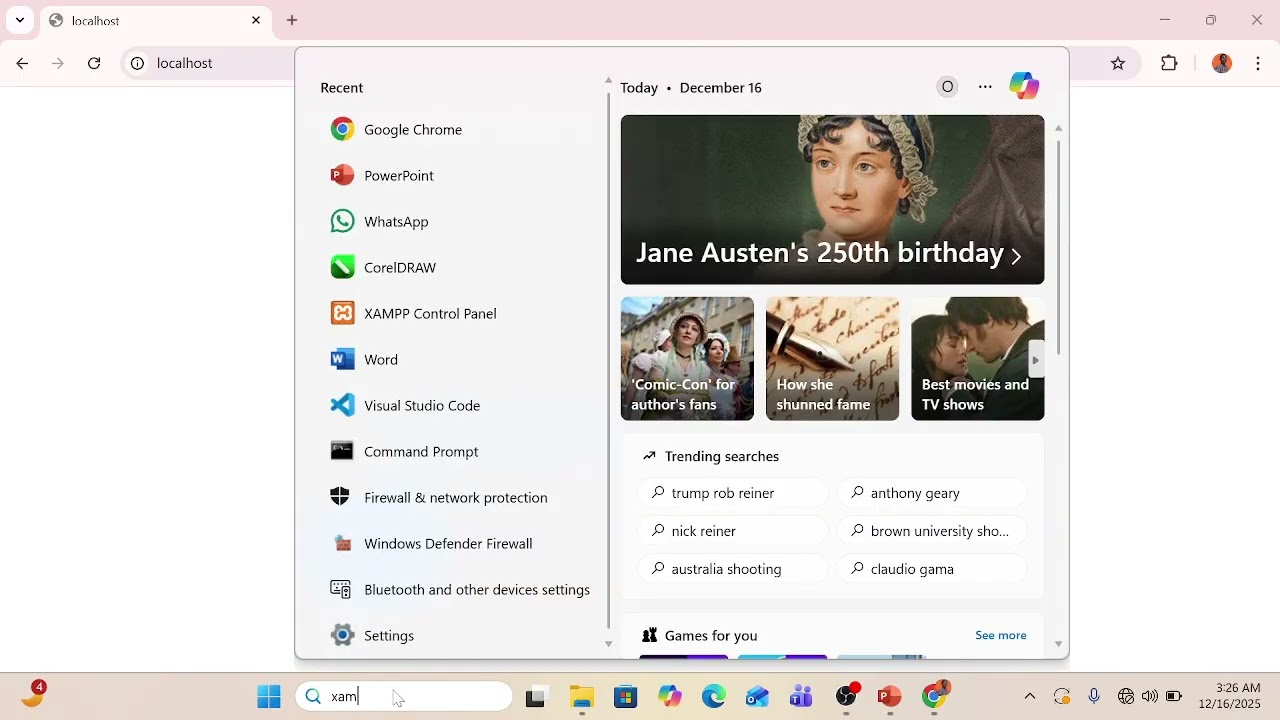Open Chrome extensions puzzle icon

[1169, 63]
